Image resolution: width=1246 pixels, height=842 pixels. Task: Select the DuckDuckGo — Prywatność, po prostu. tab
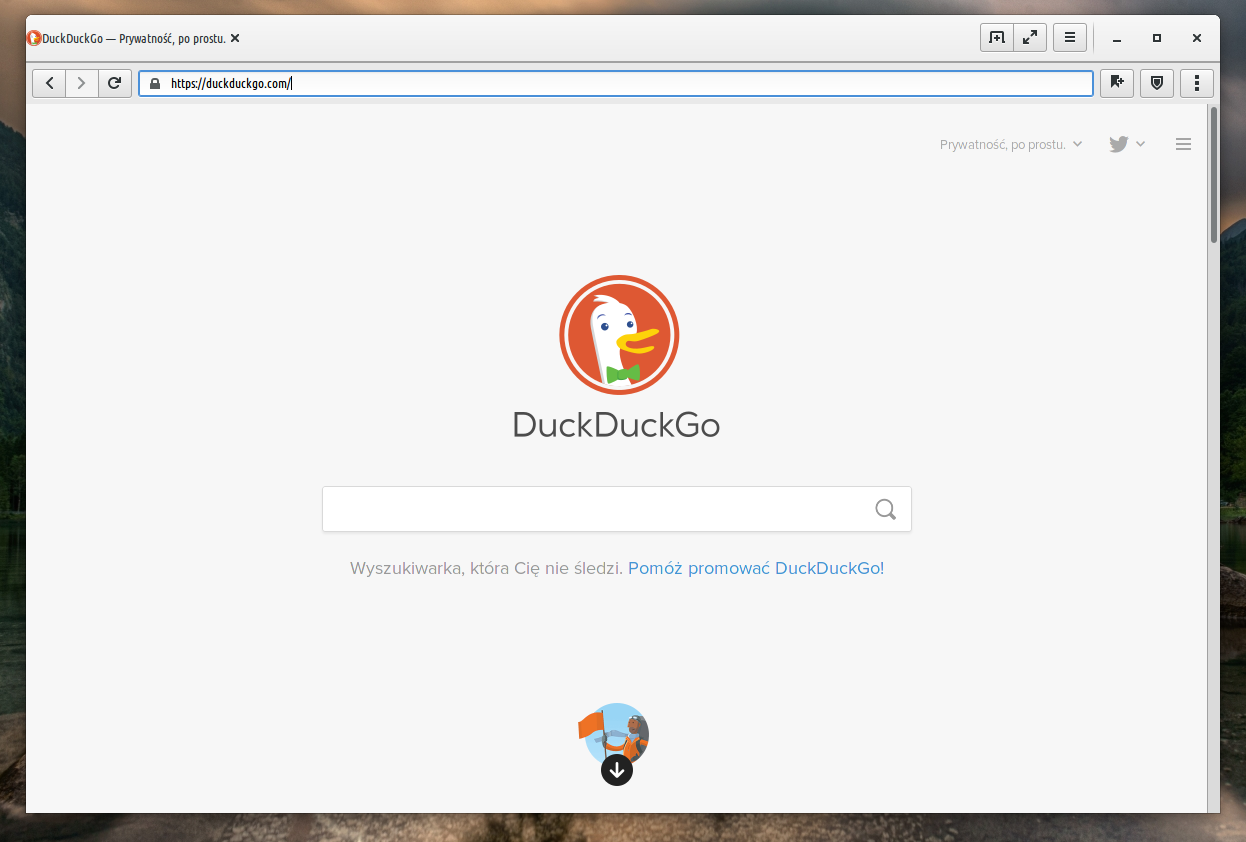pyautogui.click(x=133, y=38)
